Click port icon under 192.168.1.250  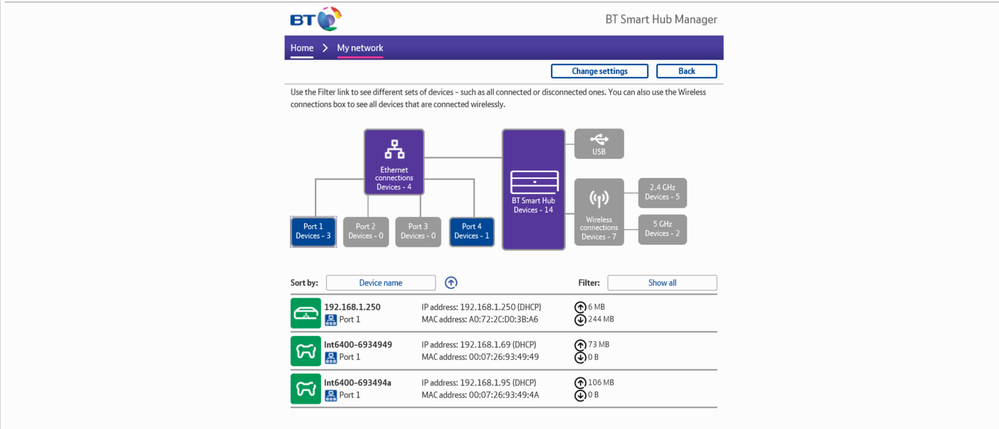[x=331, y=319]
